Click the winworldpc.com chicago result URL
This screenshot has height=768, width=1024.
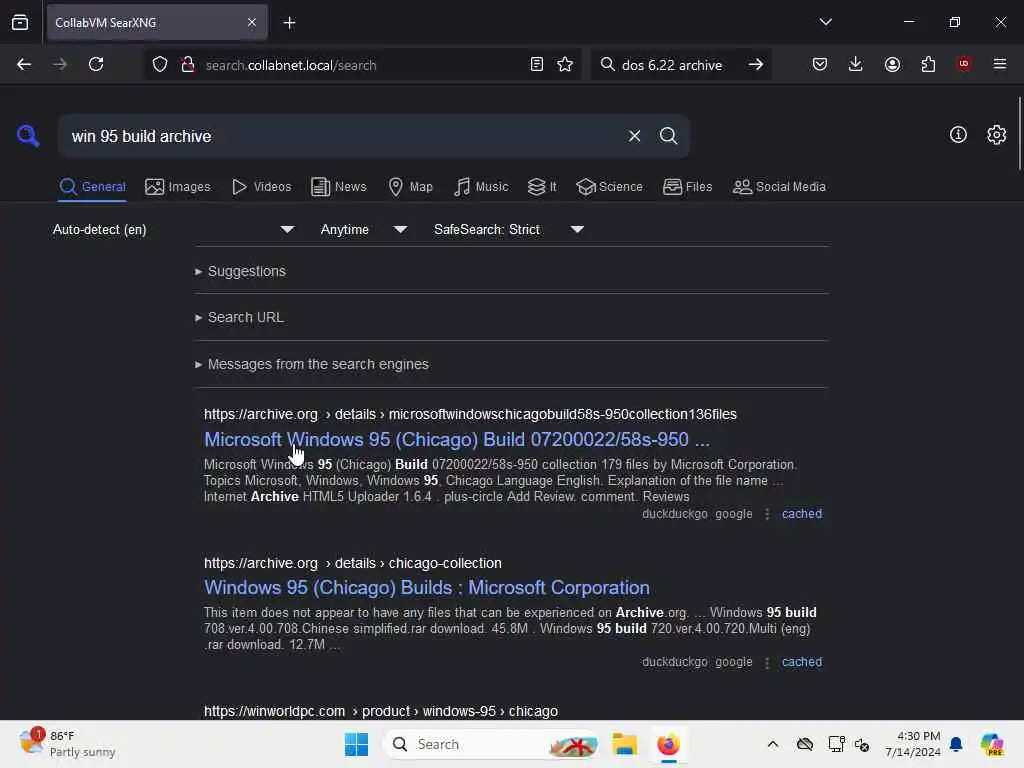tap(381, 711)
